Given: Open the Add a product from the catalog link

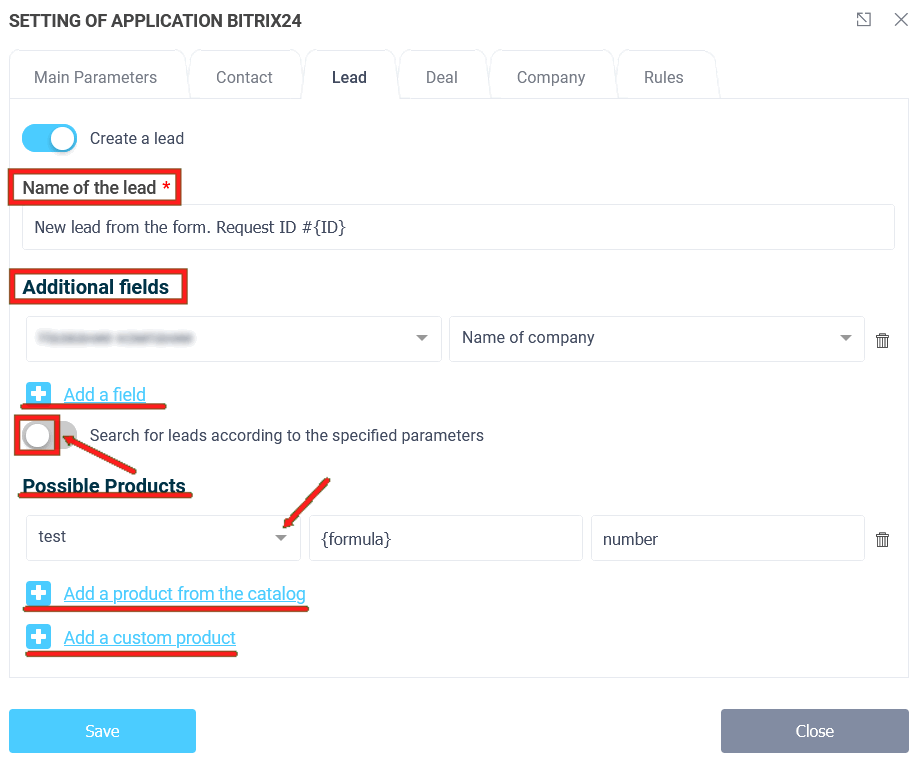Looking at the screenshot, I should (184, 593).
